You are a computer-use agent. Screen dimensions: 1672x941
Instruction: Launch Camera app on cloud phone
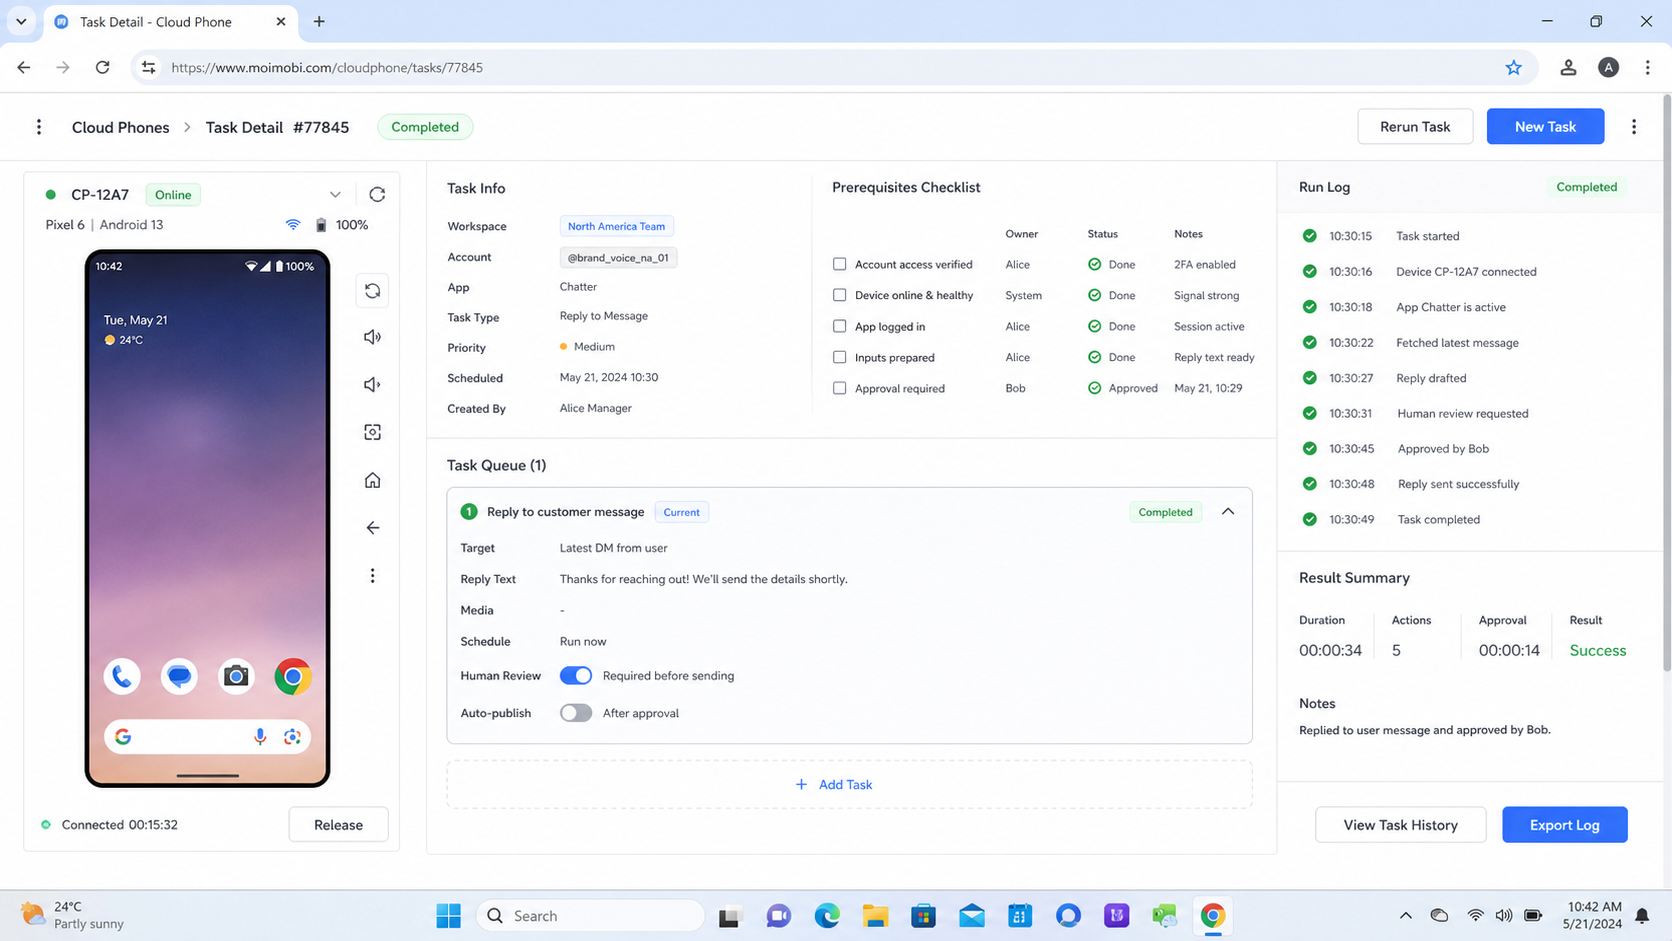pos(236,677)
